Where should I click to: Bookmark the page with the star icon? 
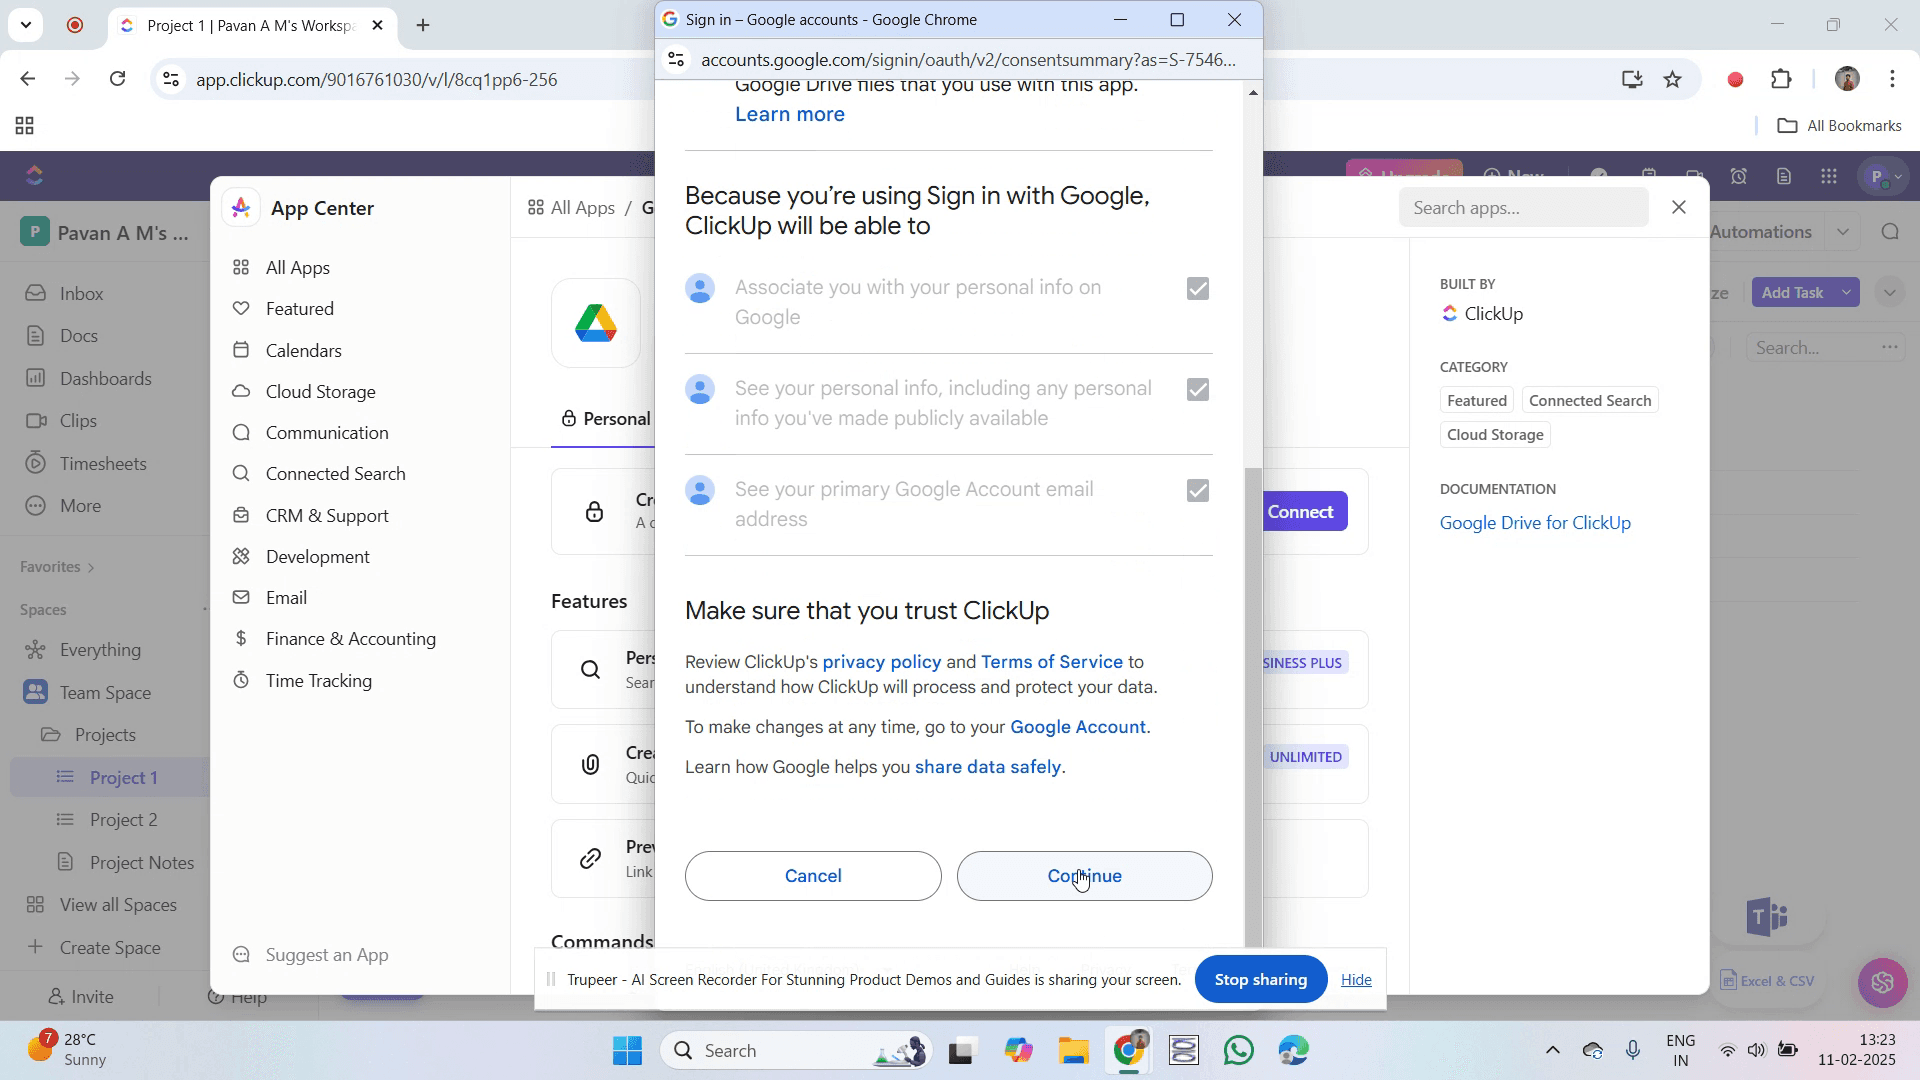click(x=1673, y=80)
